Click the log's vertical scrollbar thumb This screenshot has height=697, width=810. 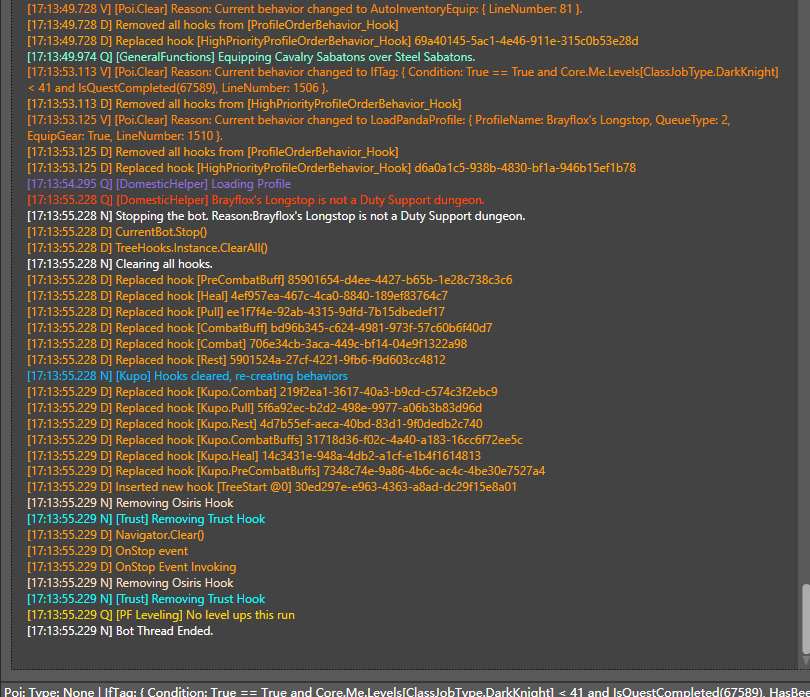coord(804,618)
